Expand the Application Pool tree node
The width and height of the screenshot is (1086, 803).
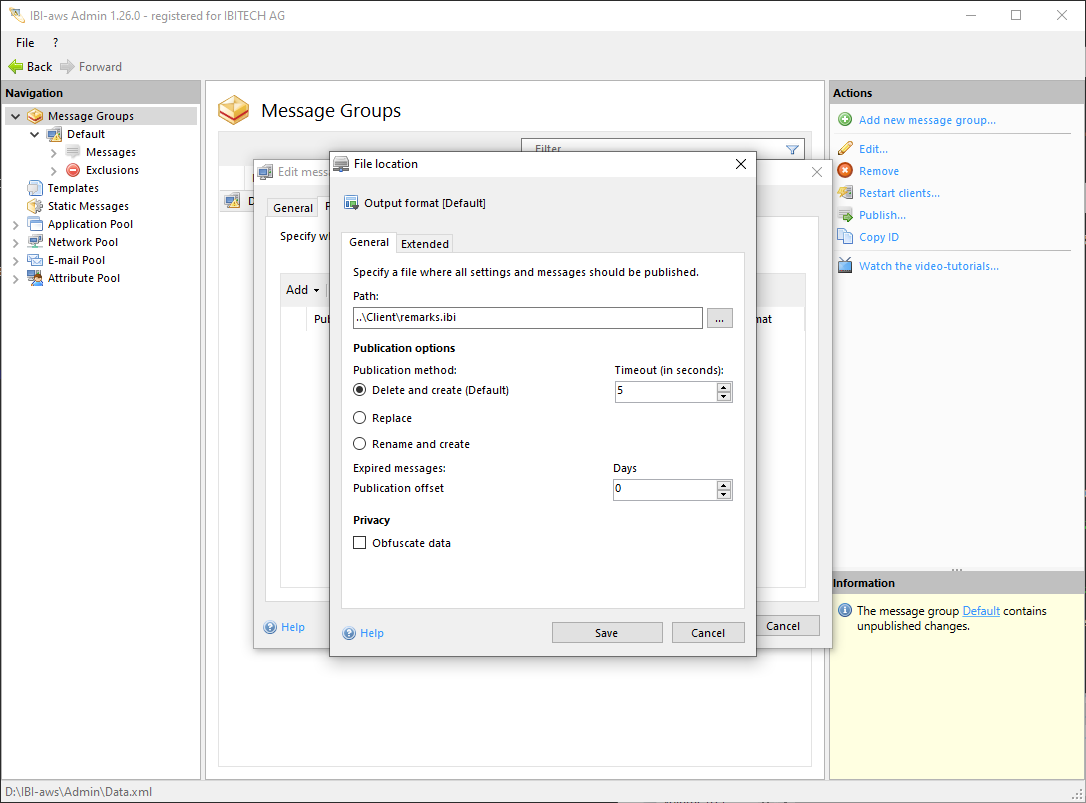15,225
